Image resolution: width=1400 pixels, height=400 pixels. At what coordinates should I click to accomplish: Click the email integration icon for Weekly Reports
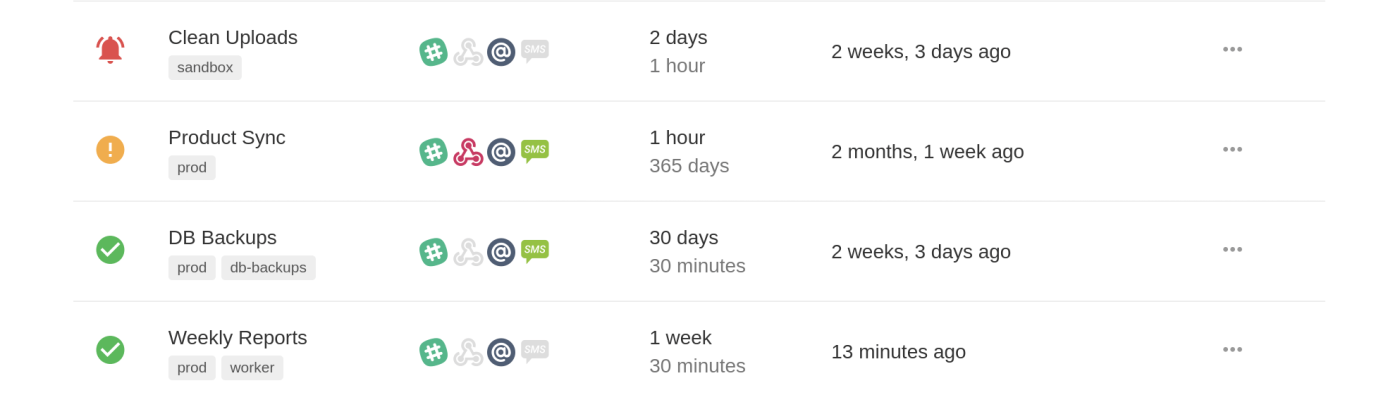501,352
